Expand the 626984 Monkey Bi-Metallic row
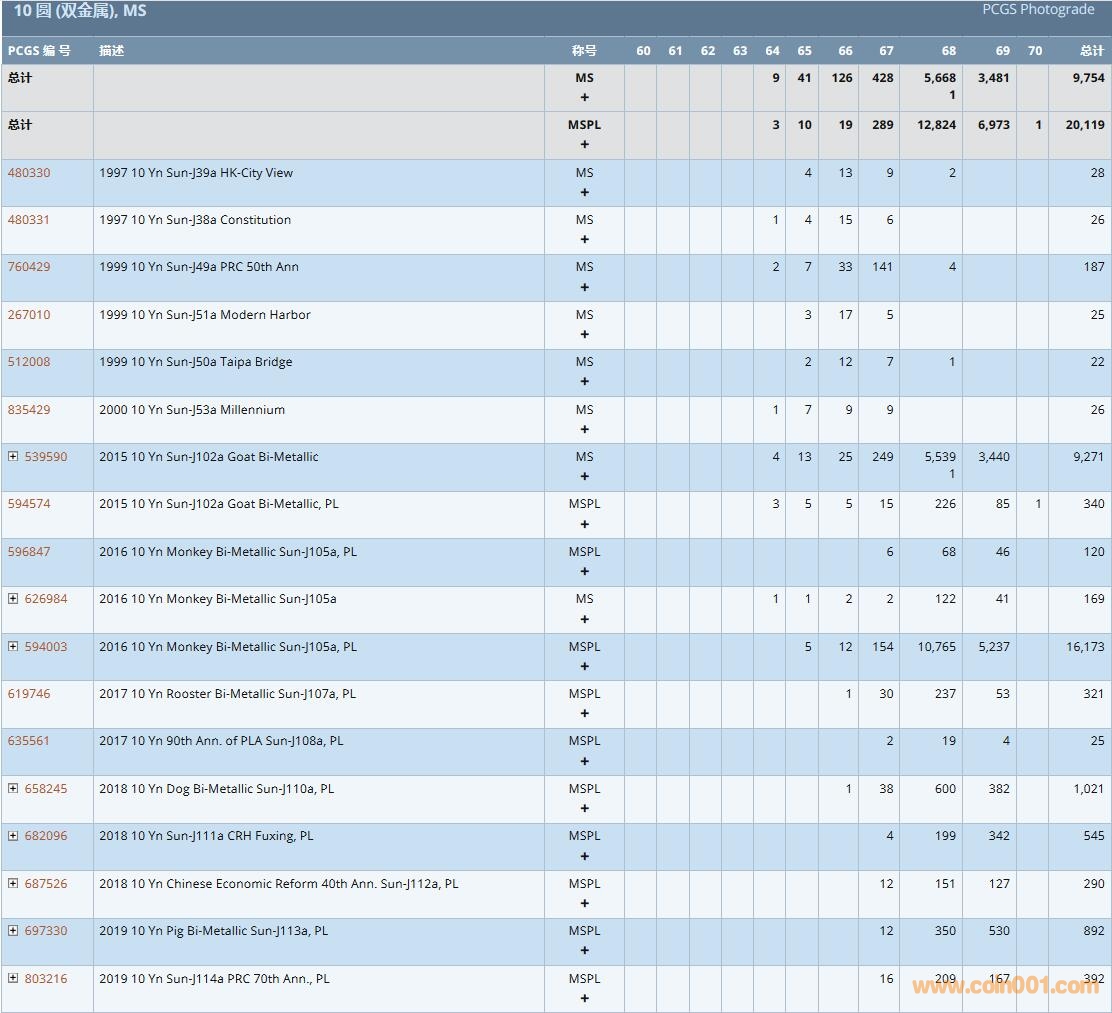Viewport: 1112px width, 1013px height. [13, 598]
